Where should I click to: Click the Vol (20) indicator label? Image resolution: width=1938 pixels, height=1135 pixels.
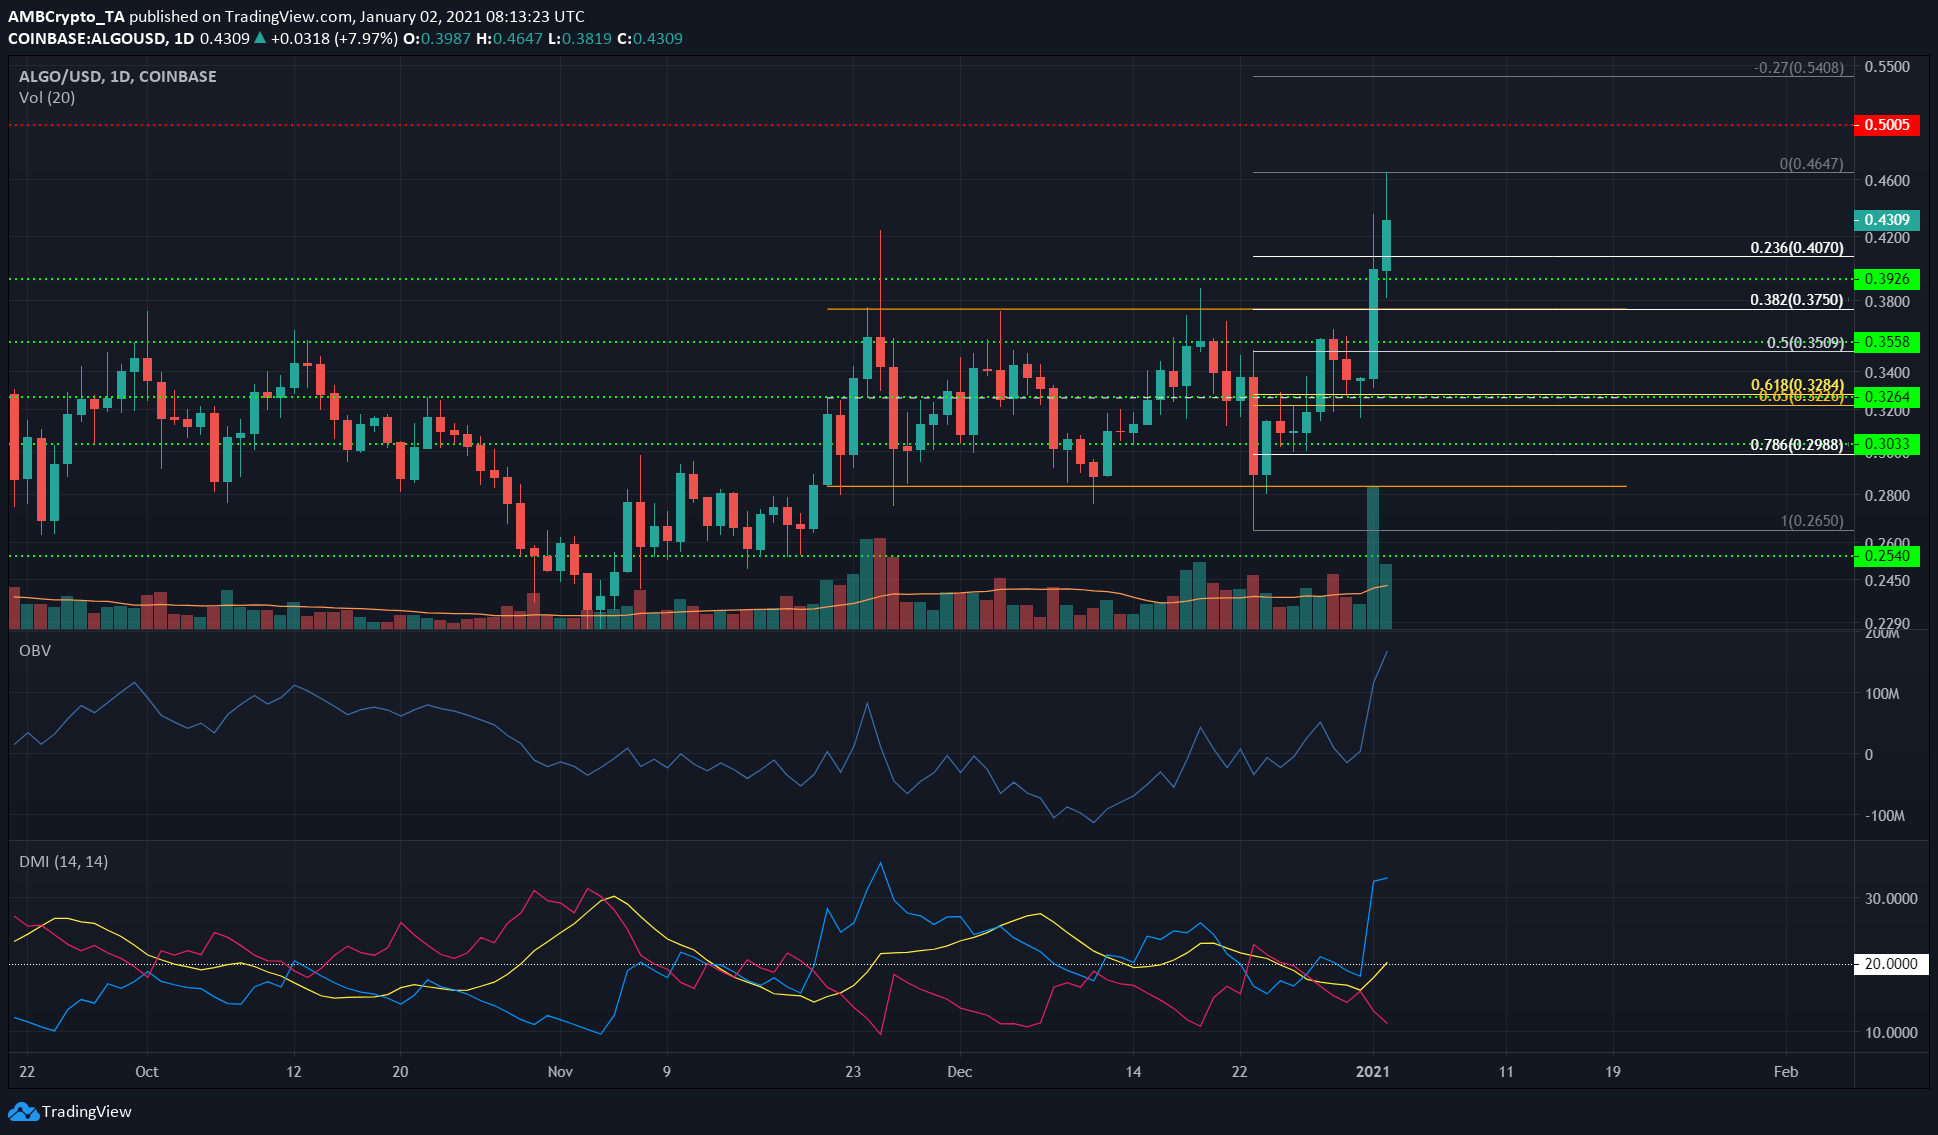coord(47,97)
